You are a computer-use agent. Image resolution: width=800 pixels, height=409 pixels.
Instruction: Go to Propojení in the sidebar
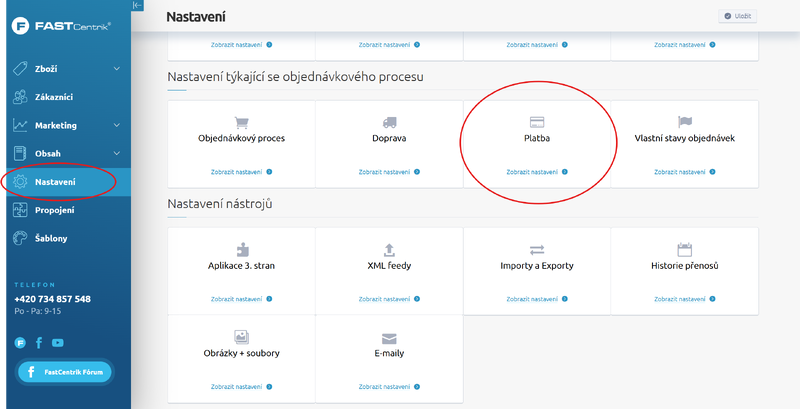[x=55, y=210]
